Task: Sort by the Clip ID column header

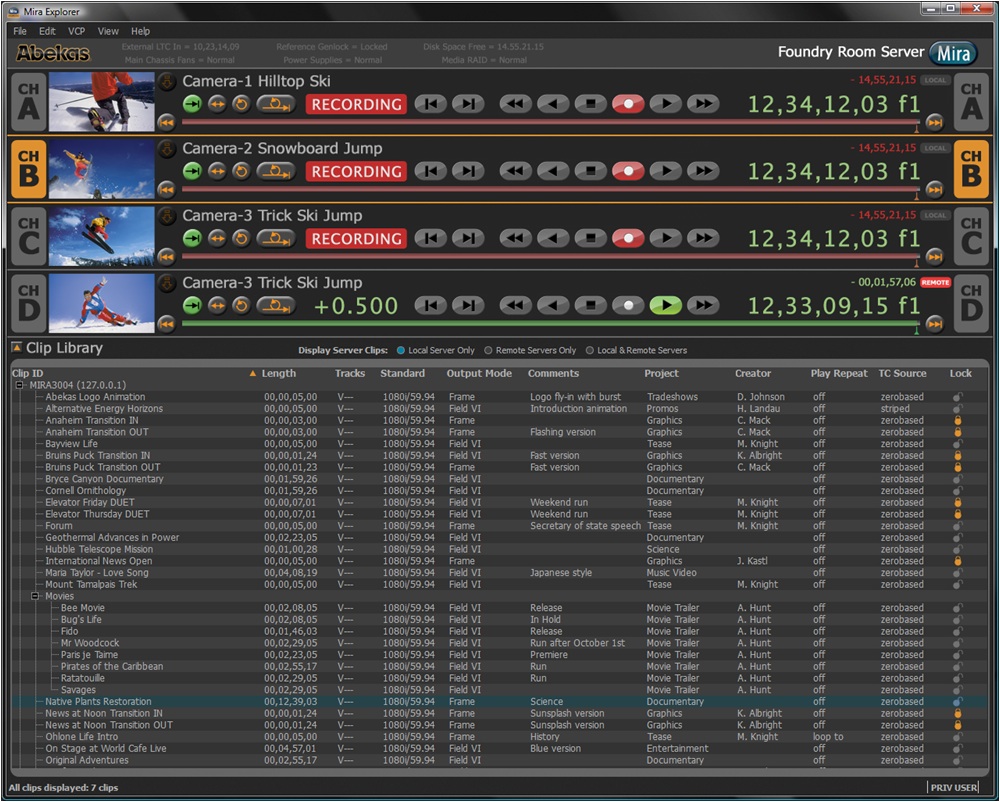Action: click(27, 374)
